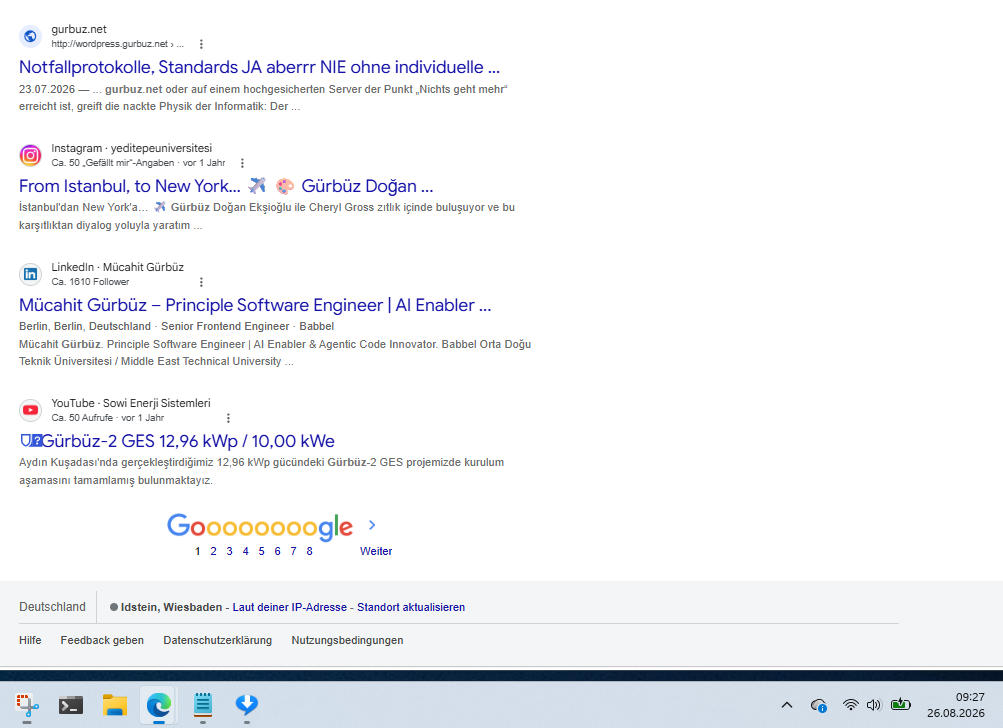
Task: Open Mücahit Gürbüz Principle Software Engineer result
Action: click(255, 305)
